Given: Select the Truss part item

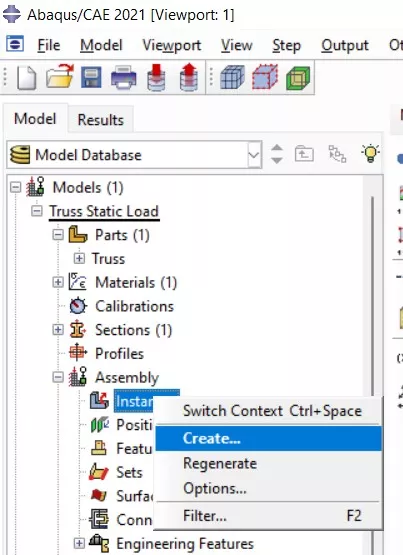Looking at the screenshot, I should pyautogui.click(x=108, y=259).
